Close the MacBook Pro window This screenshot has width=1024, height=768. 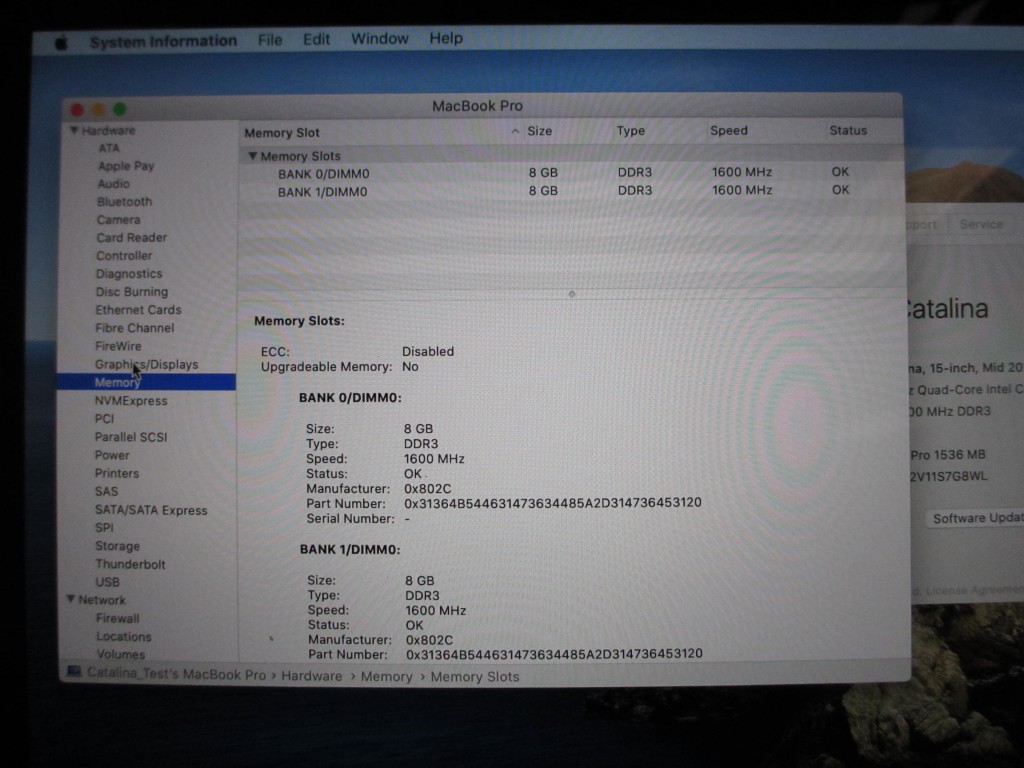click(77, 110)
